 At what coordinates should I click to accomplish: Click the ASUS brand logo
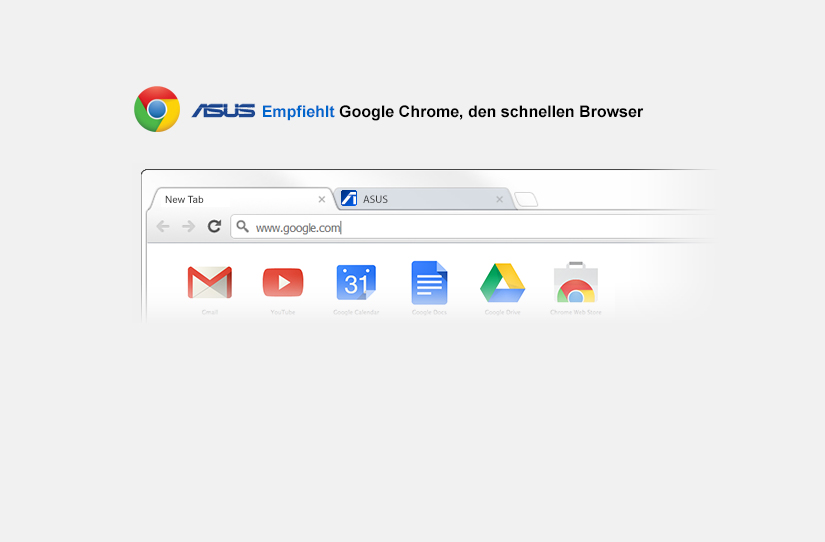[x=224, y=111]
